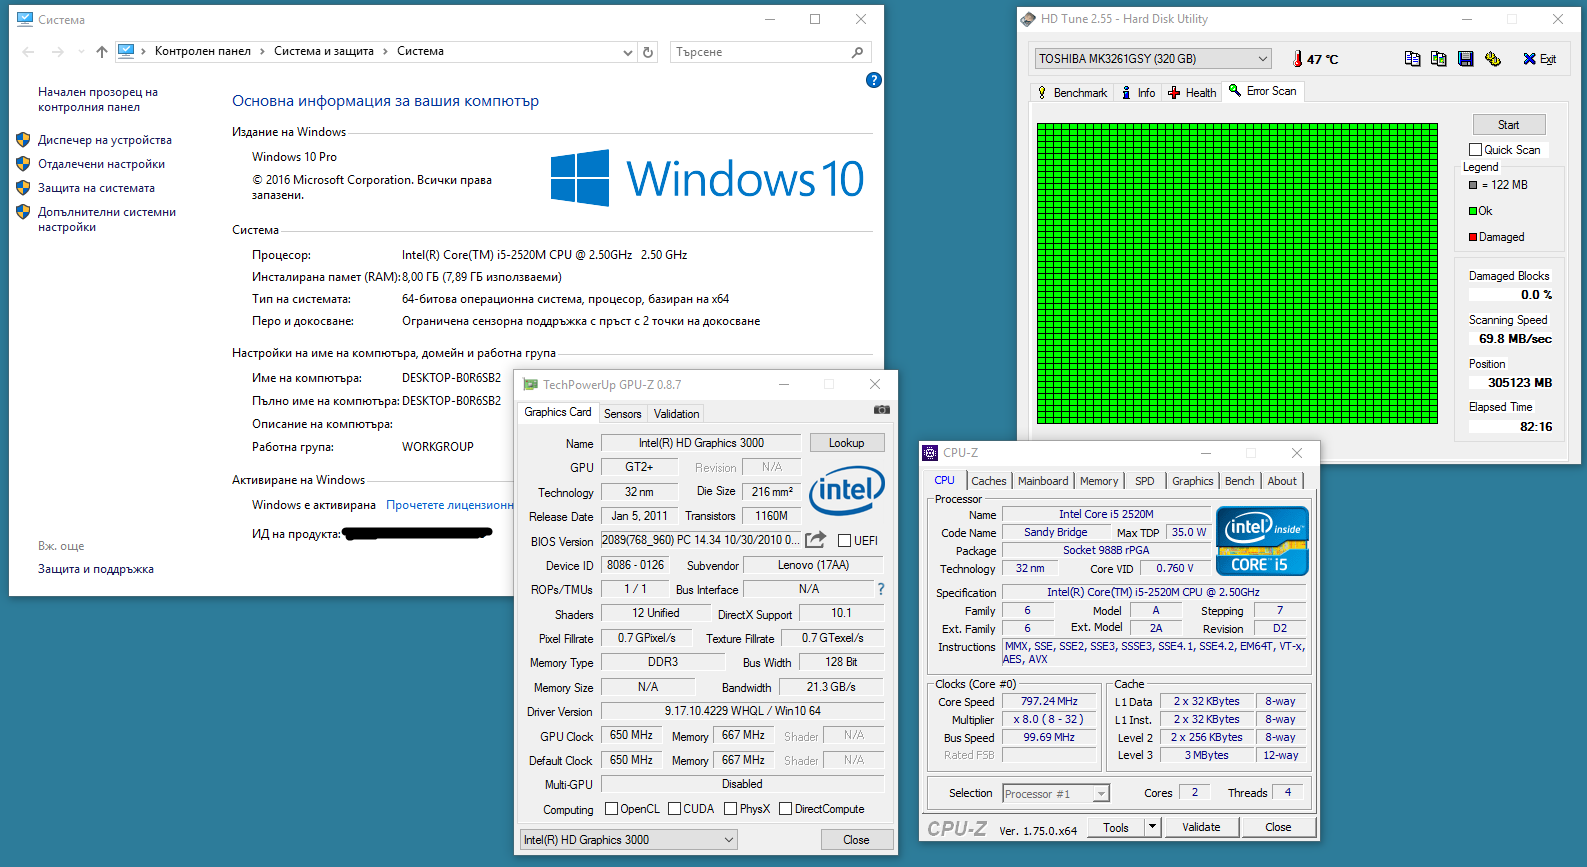Click forward arrow in System window
Screen dimensions: 1587x867
(x=58, y=52)
